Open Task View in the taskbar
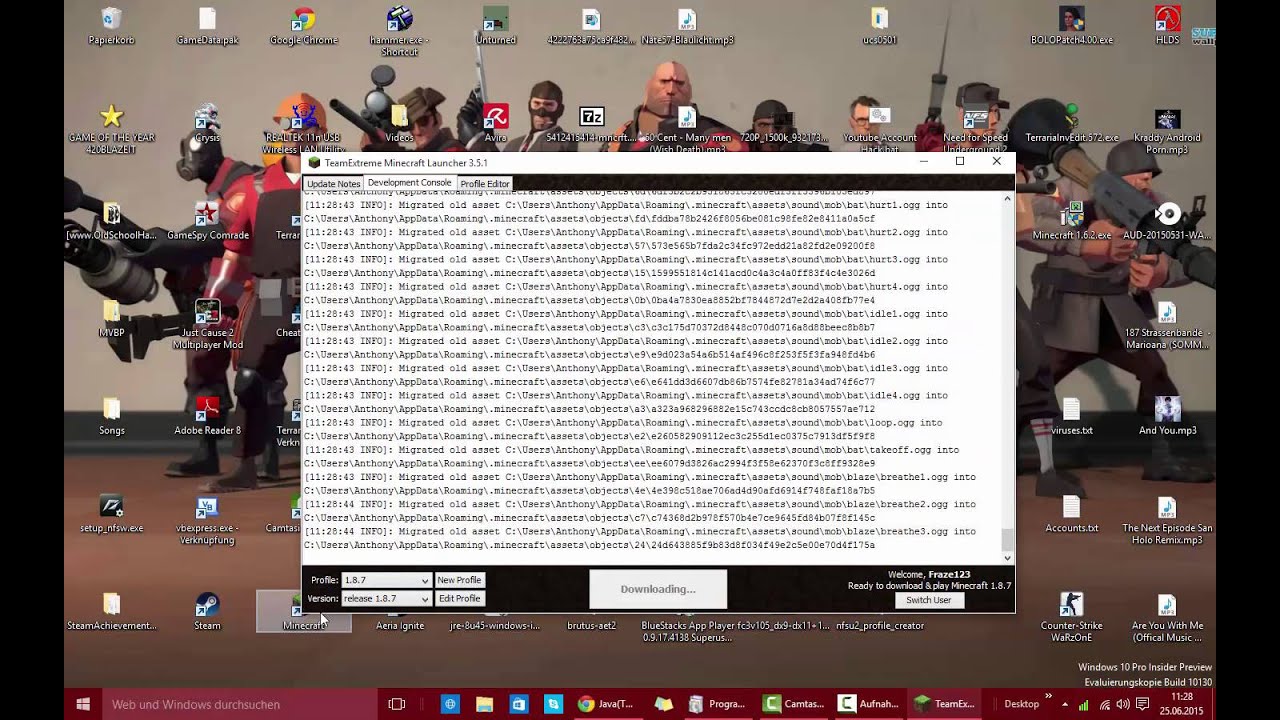1280x720 pixels. [x=397, y=704]
